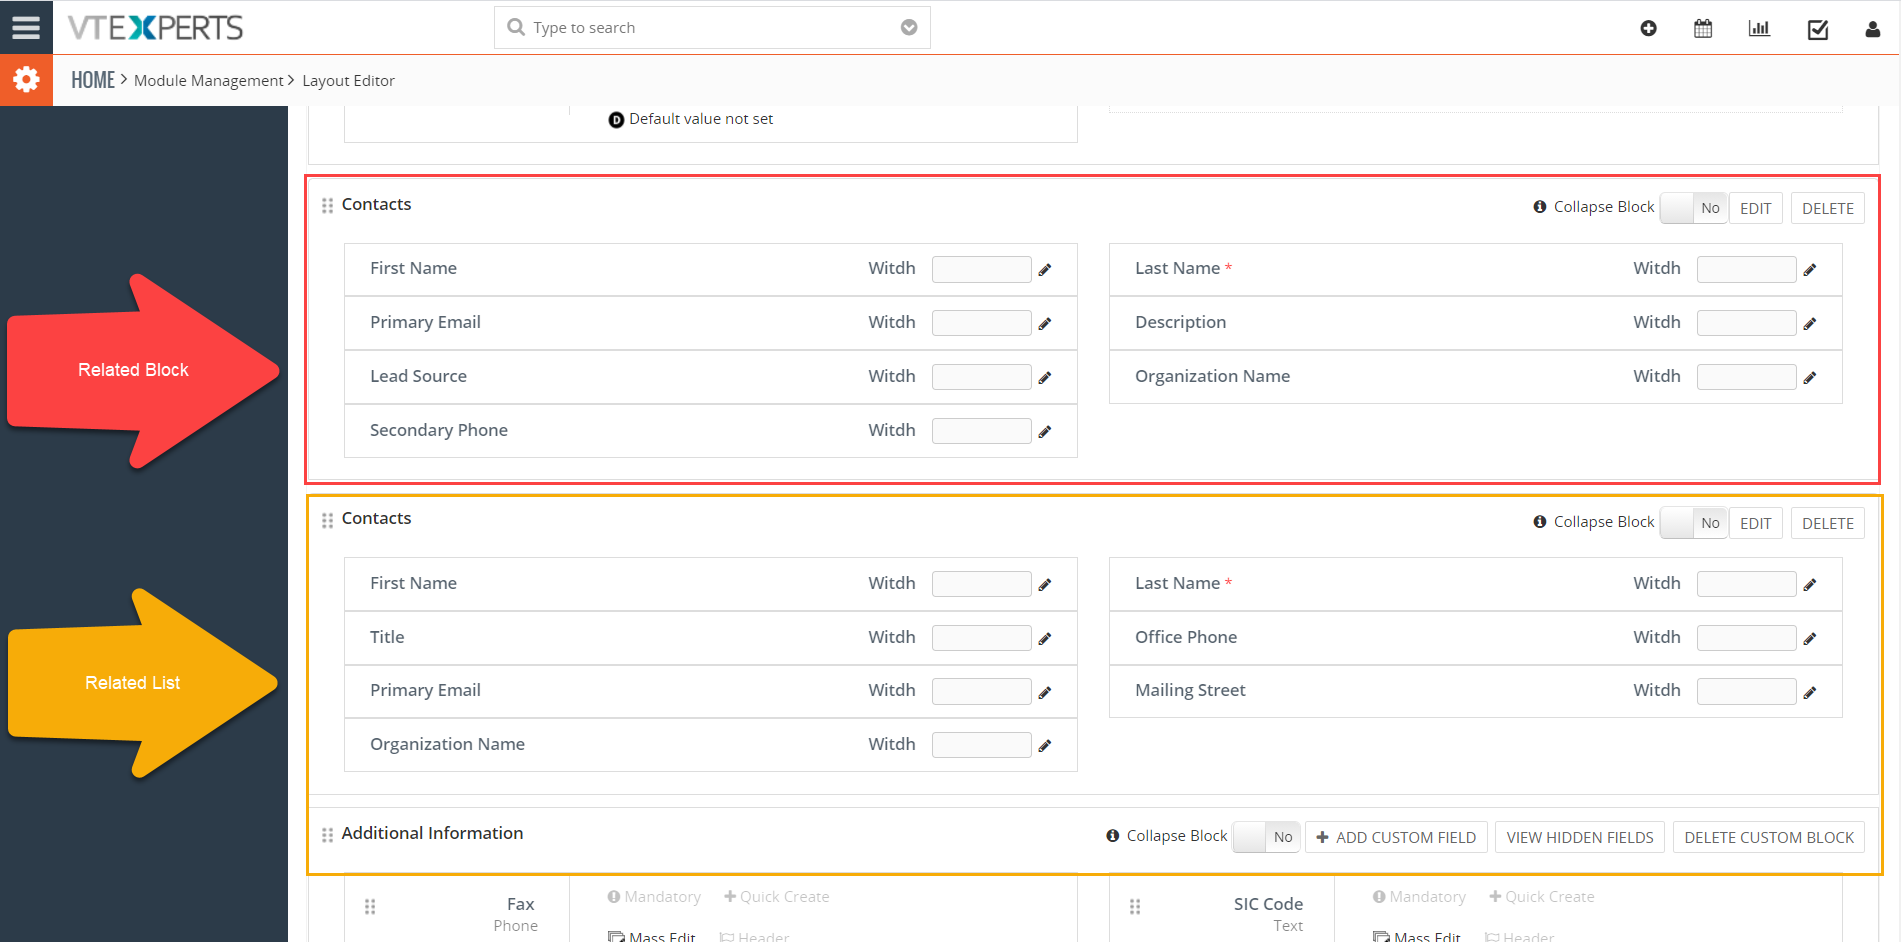Toggle Header option for Fax field
Screen dimensions: 1901x942
754,936
